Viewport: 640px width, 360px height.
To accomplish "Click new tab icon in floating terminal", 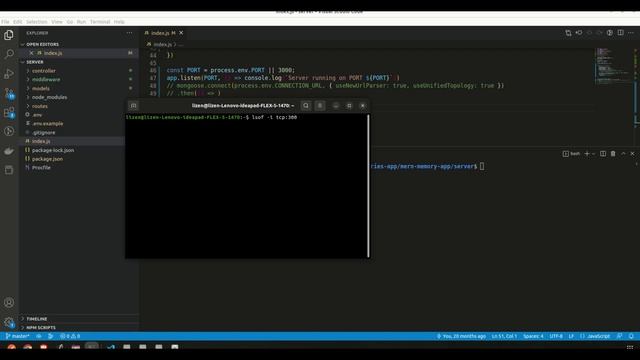I will (x=133, y=106).
